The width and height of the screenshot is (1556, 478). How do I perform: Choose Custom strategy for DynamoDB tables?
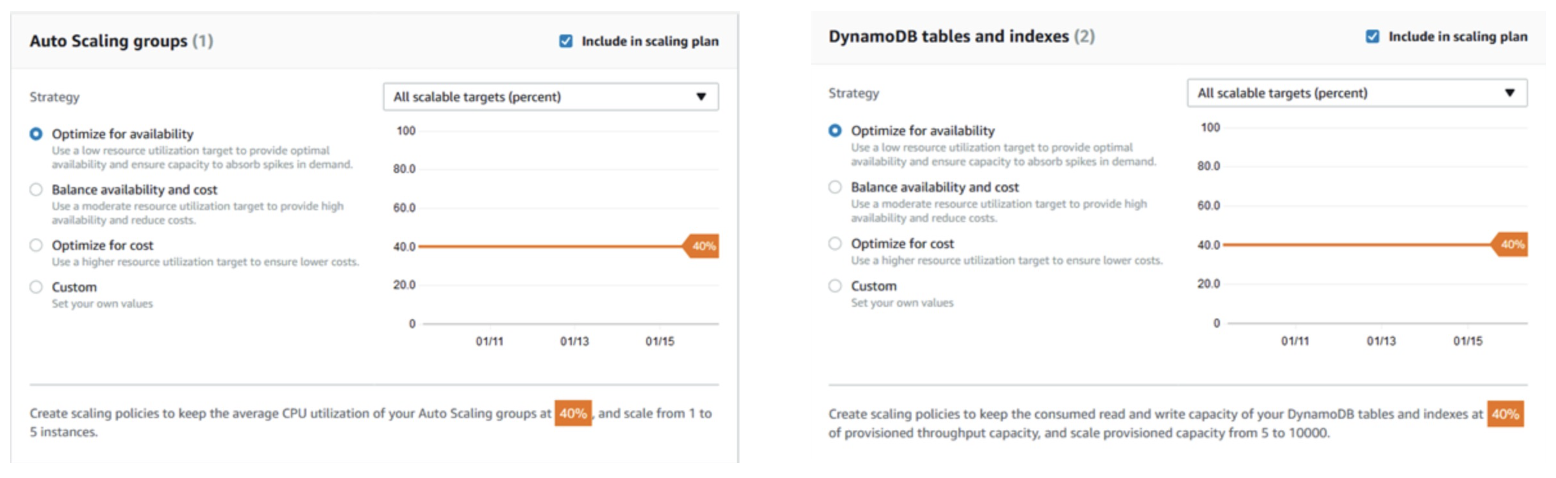coord(836,286)
